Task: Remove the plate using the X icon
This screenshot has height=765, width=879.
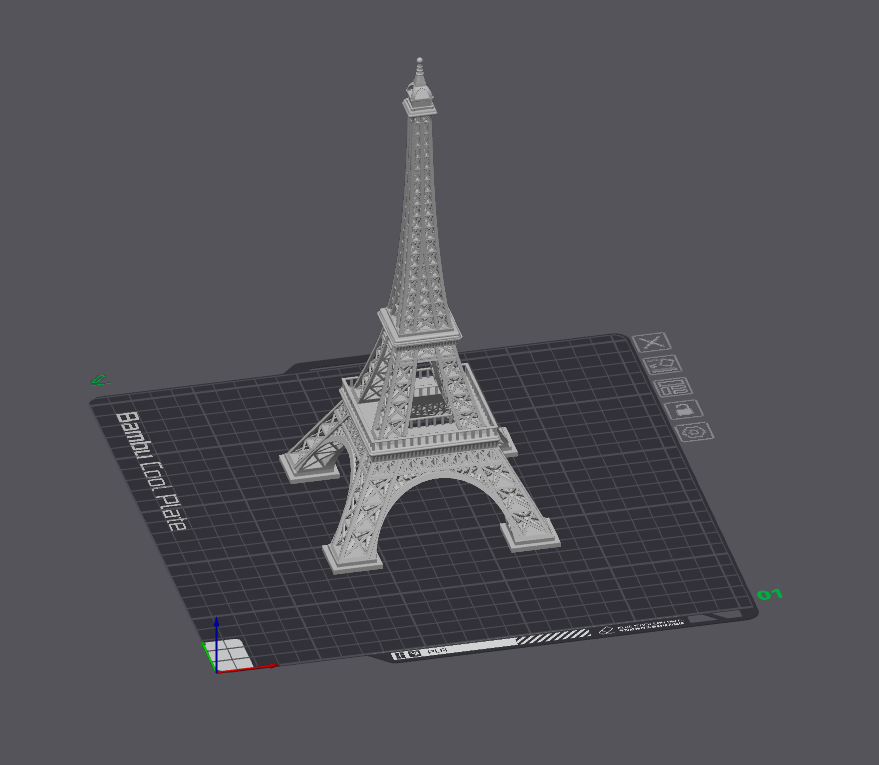Action: [651, 342]
